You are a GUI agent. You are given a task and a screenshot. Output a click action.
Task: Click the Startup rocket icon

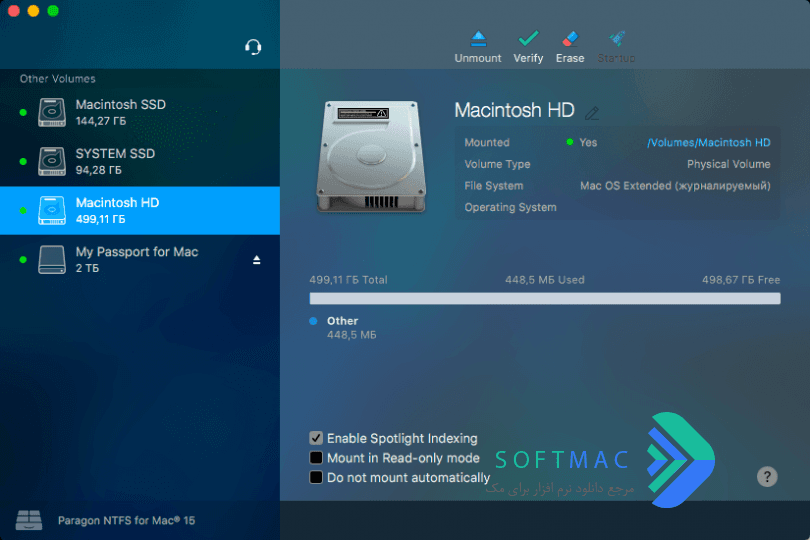(616, 39)
